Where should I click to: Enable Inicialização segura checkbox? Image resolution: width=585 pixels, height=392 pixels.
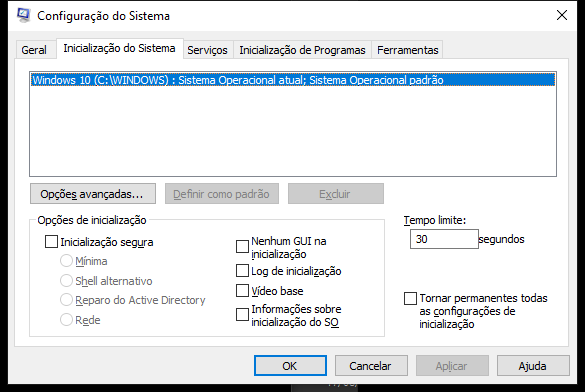[x=51, y=242]
